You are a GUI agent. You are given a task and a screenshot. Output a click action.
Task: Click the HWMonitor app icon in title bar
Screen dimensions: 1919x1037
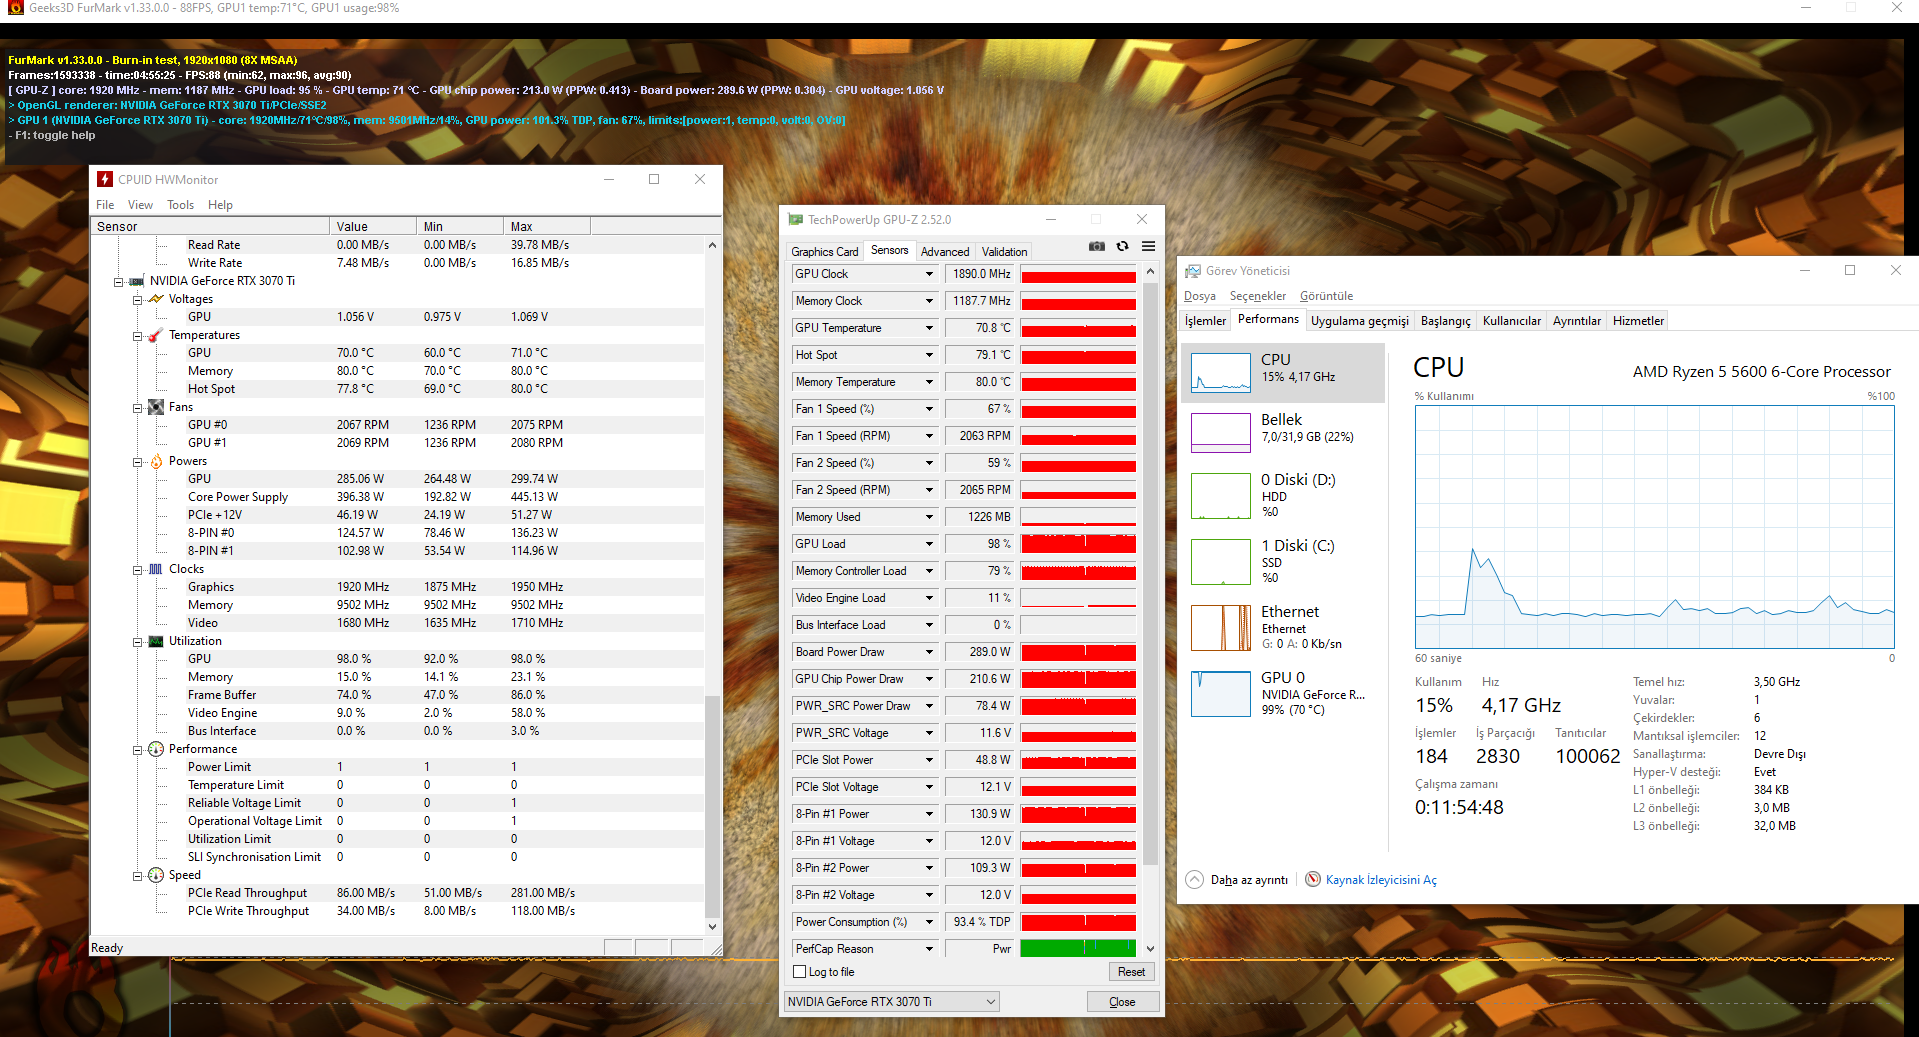105,179
